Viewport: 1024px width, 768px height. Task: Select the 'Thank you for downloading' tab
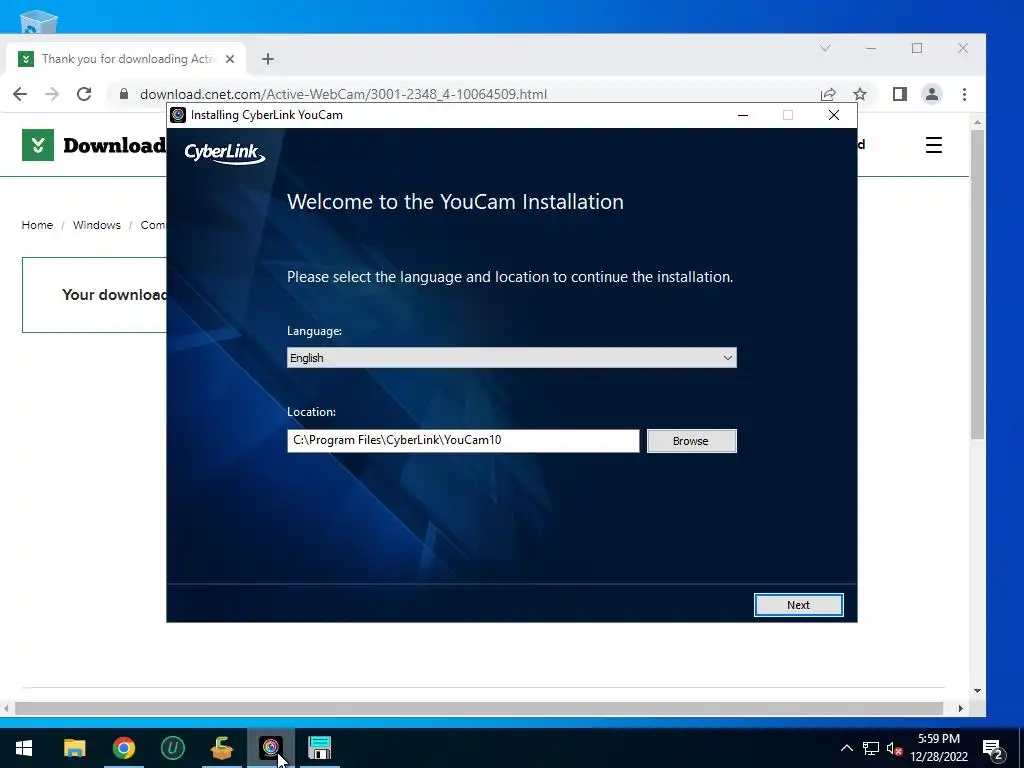(x=127, y=59)
